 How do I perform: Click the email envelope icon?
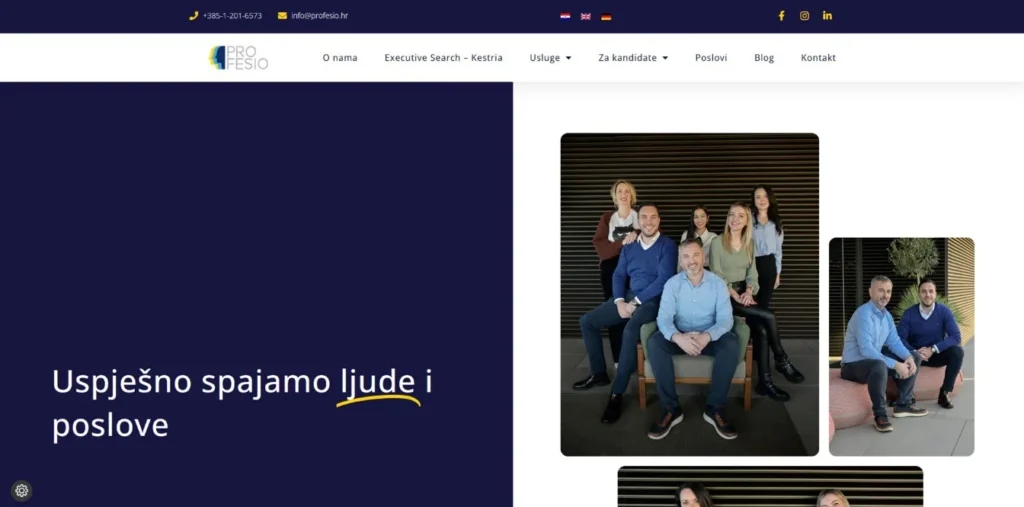[282, 16]
